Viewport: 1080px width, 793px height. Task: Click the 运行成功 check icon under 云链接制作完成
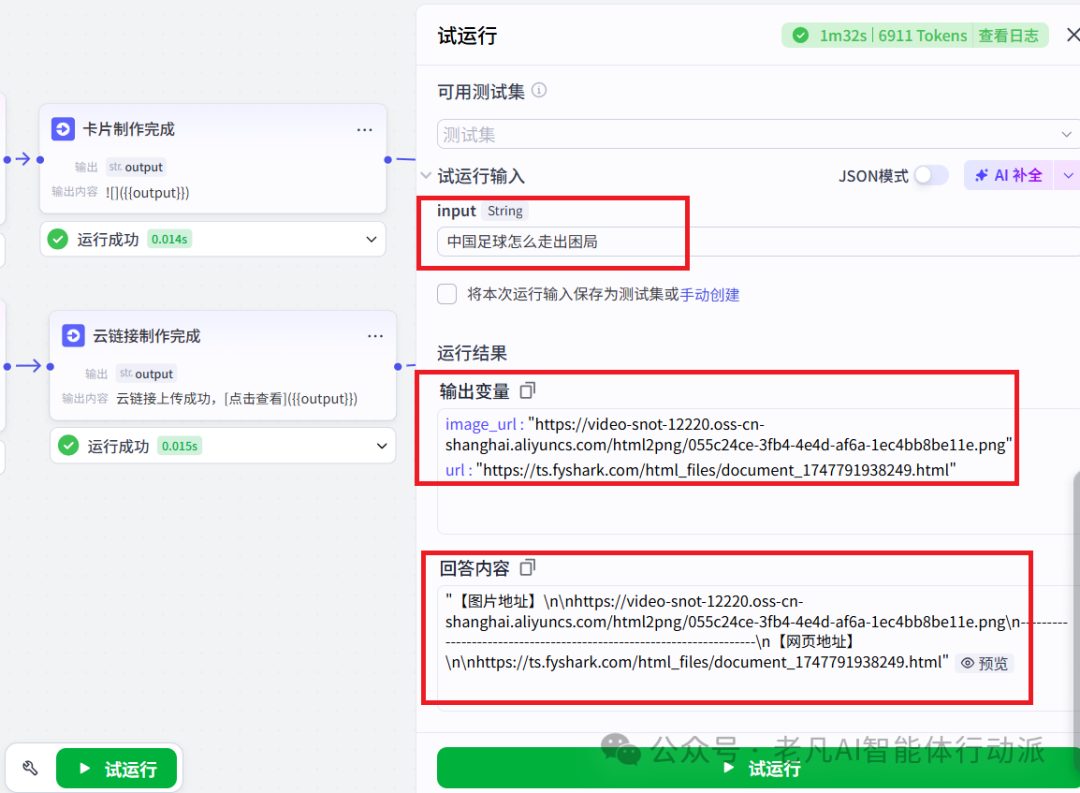pos(68,446)
